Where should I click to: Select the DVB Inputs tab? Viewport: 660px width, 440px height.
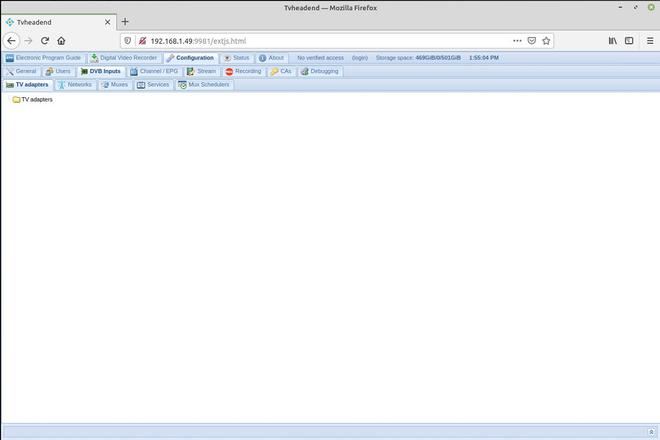pos(101,72)
